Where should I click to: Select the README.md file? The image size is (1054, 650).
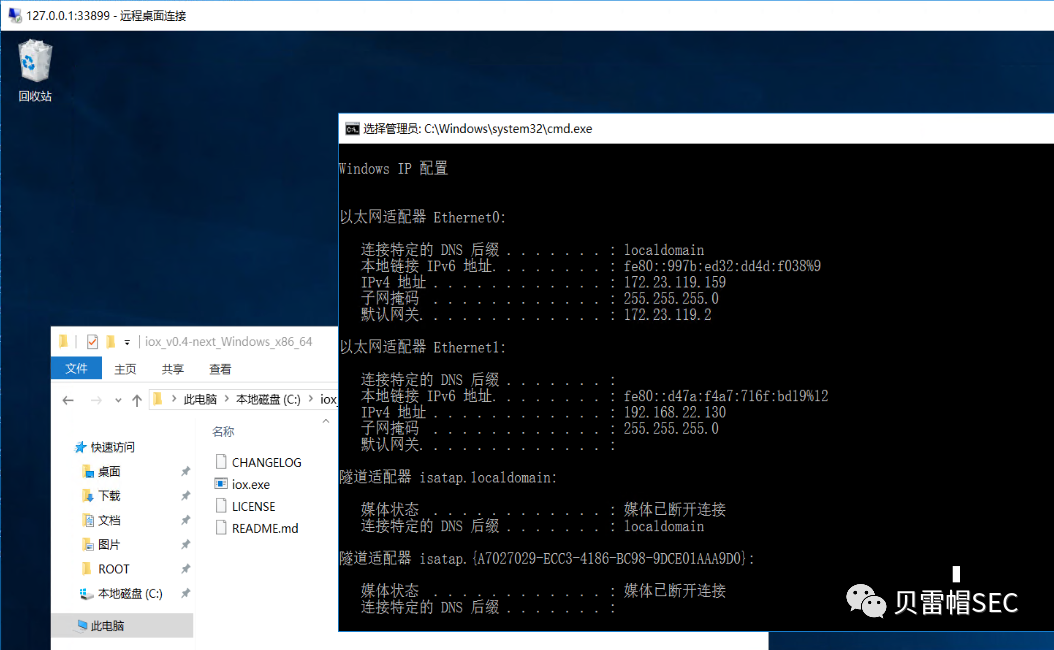(264, 528)
